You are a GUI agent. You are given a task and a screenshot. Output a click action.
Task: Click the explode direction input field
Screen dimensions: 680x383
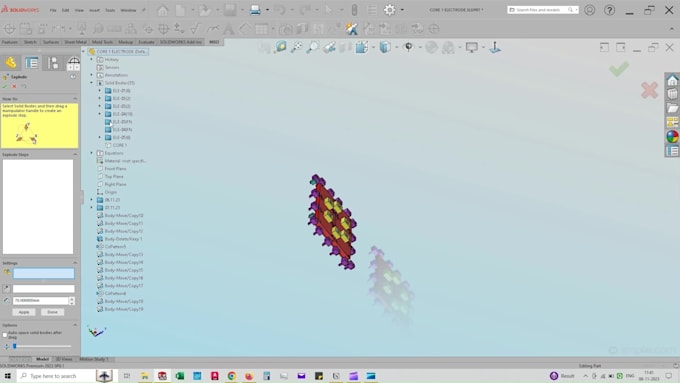(x=43, y=289)
